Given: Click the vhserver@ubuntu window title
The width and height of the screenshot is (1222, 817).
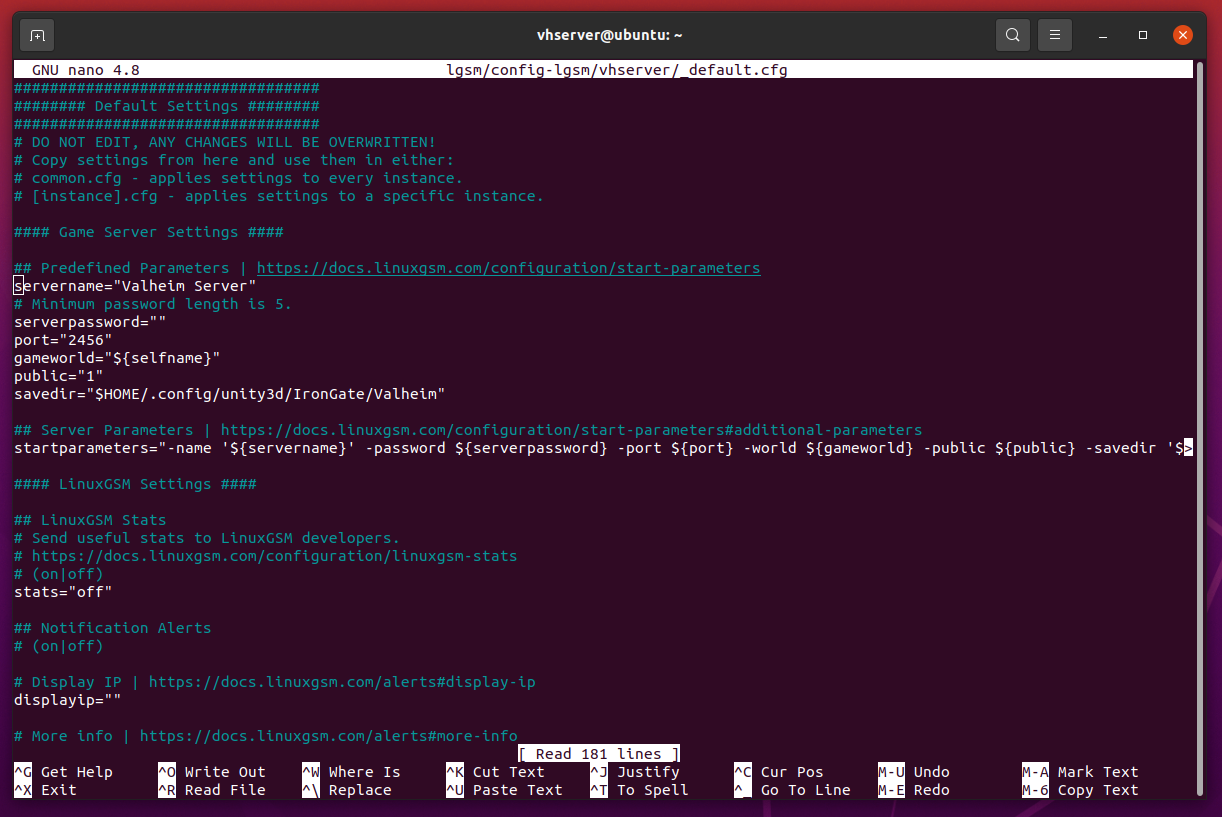Looking at the screenshot, I should click(610, 35).
